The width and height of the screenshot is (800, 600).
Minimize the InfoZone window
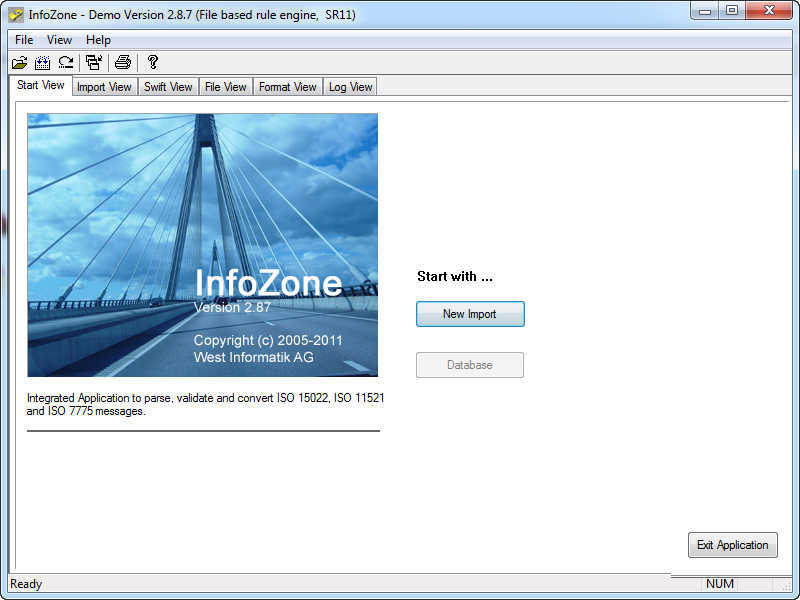(x=705, y=11)
